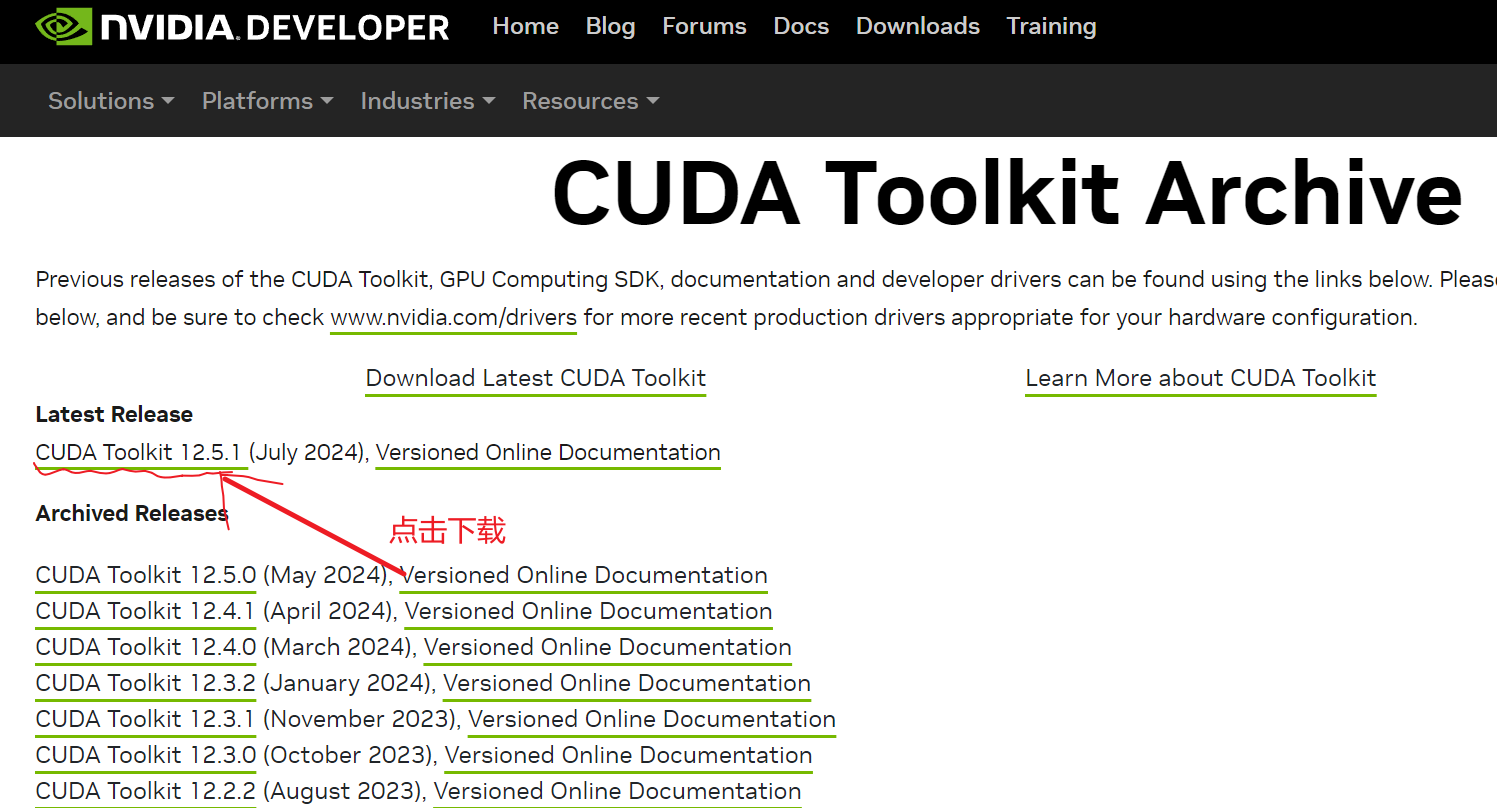The height and width of the screenshot is (808, 1497).
Task: Open Versioned Online Documentation for 12.5.1
Action: coord(548,453)
